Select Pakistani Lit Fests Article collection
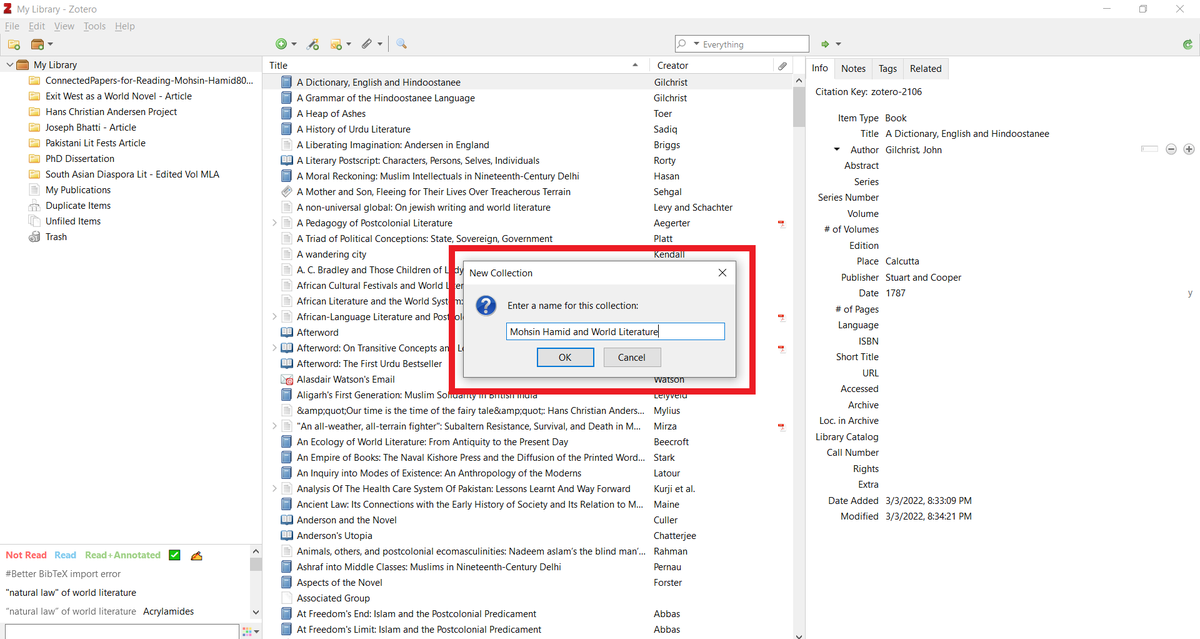 coord(95,143)
